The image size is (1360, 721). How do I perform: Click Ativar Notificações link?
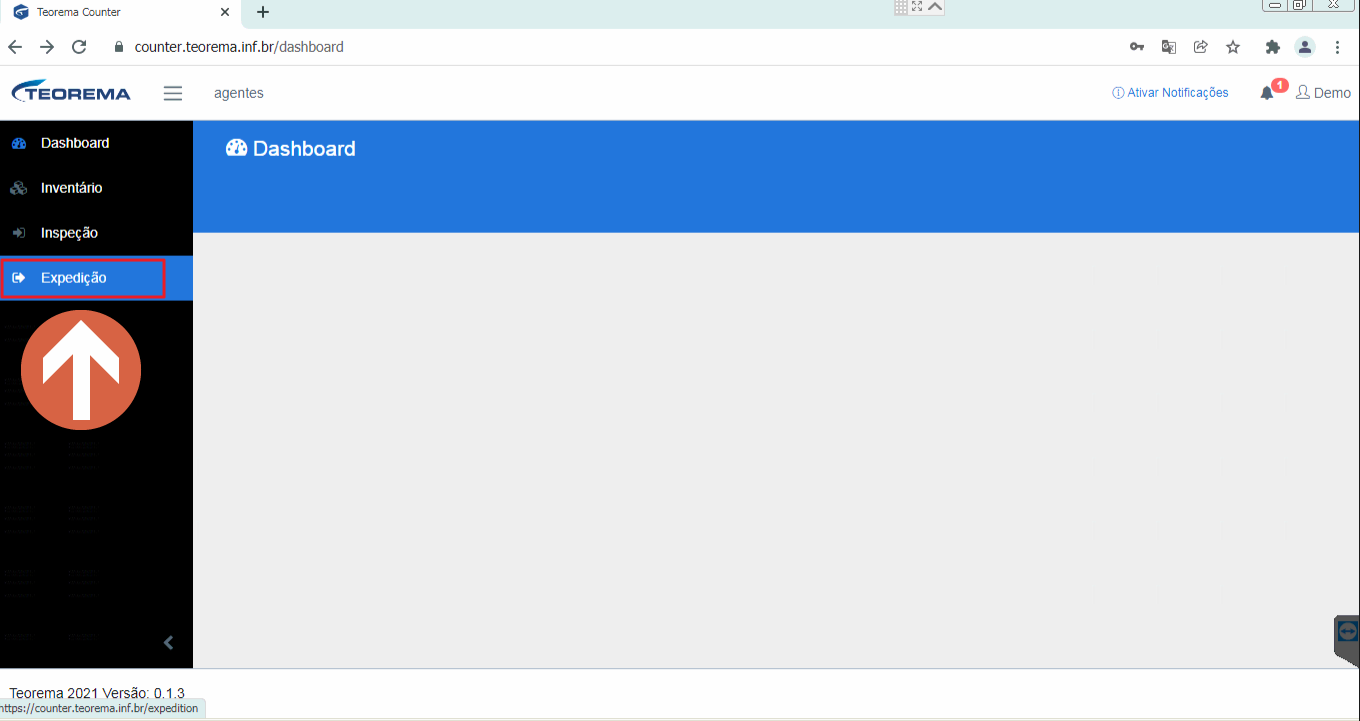(x=1170, y=93)
